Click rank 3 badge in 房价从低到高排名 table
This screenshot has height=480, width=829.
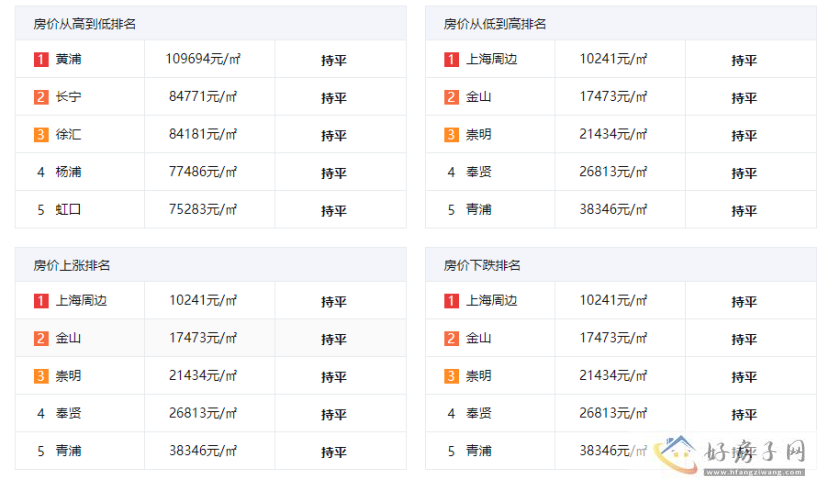tap(451, 134)
